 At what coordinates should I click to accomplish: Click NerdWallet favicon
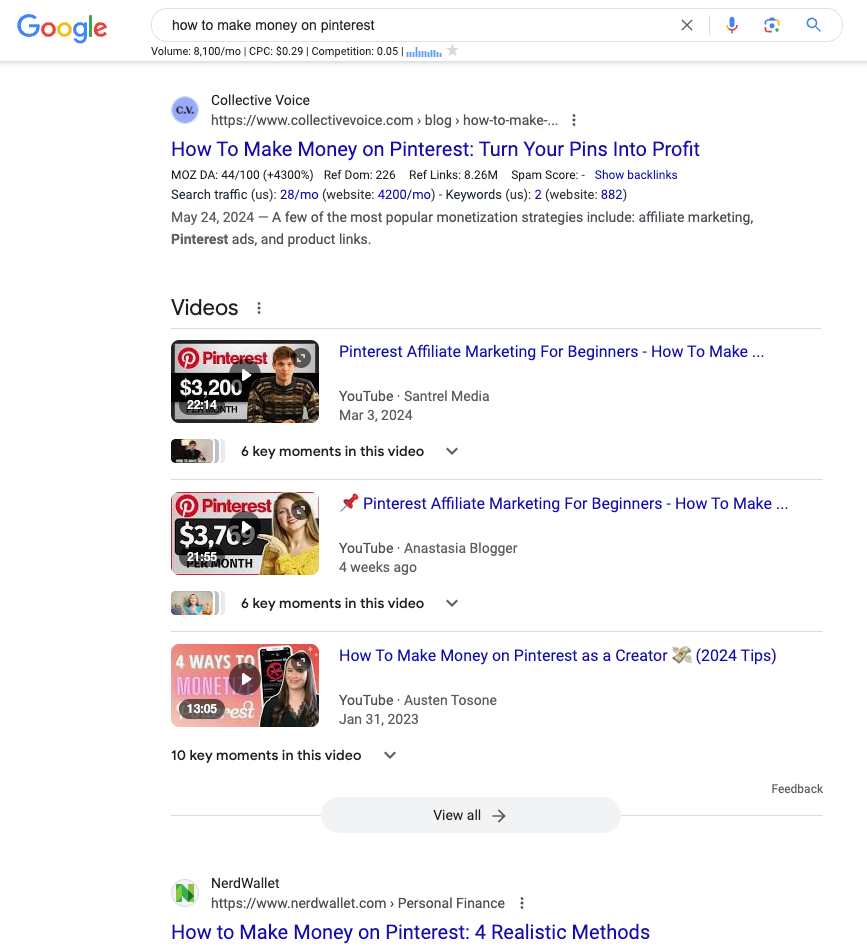pos(185,893)
